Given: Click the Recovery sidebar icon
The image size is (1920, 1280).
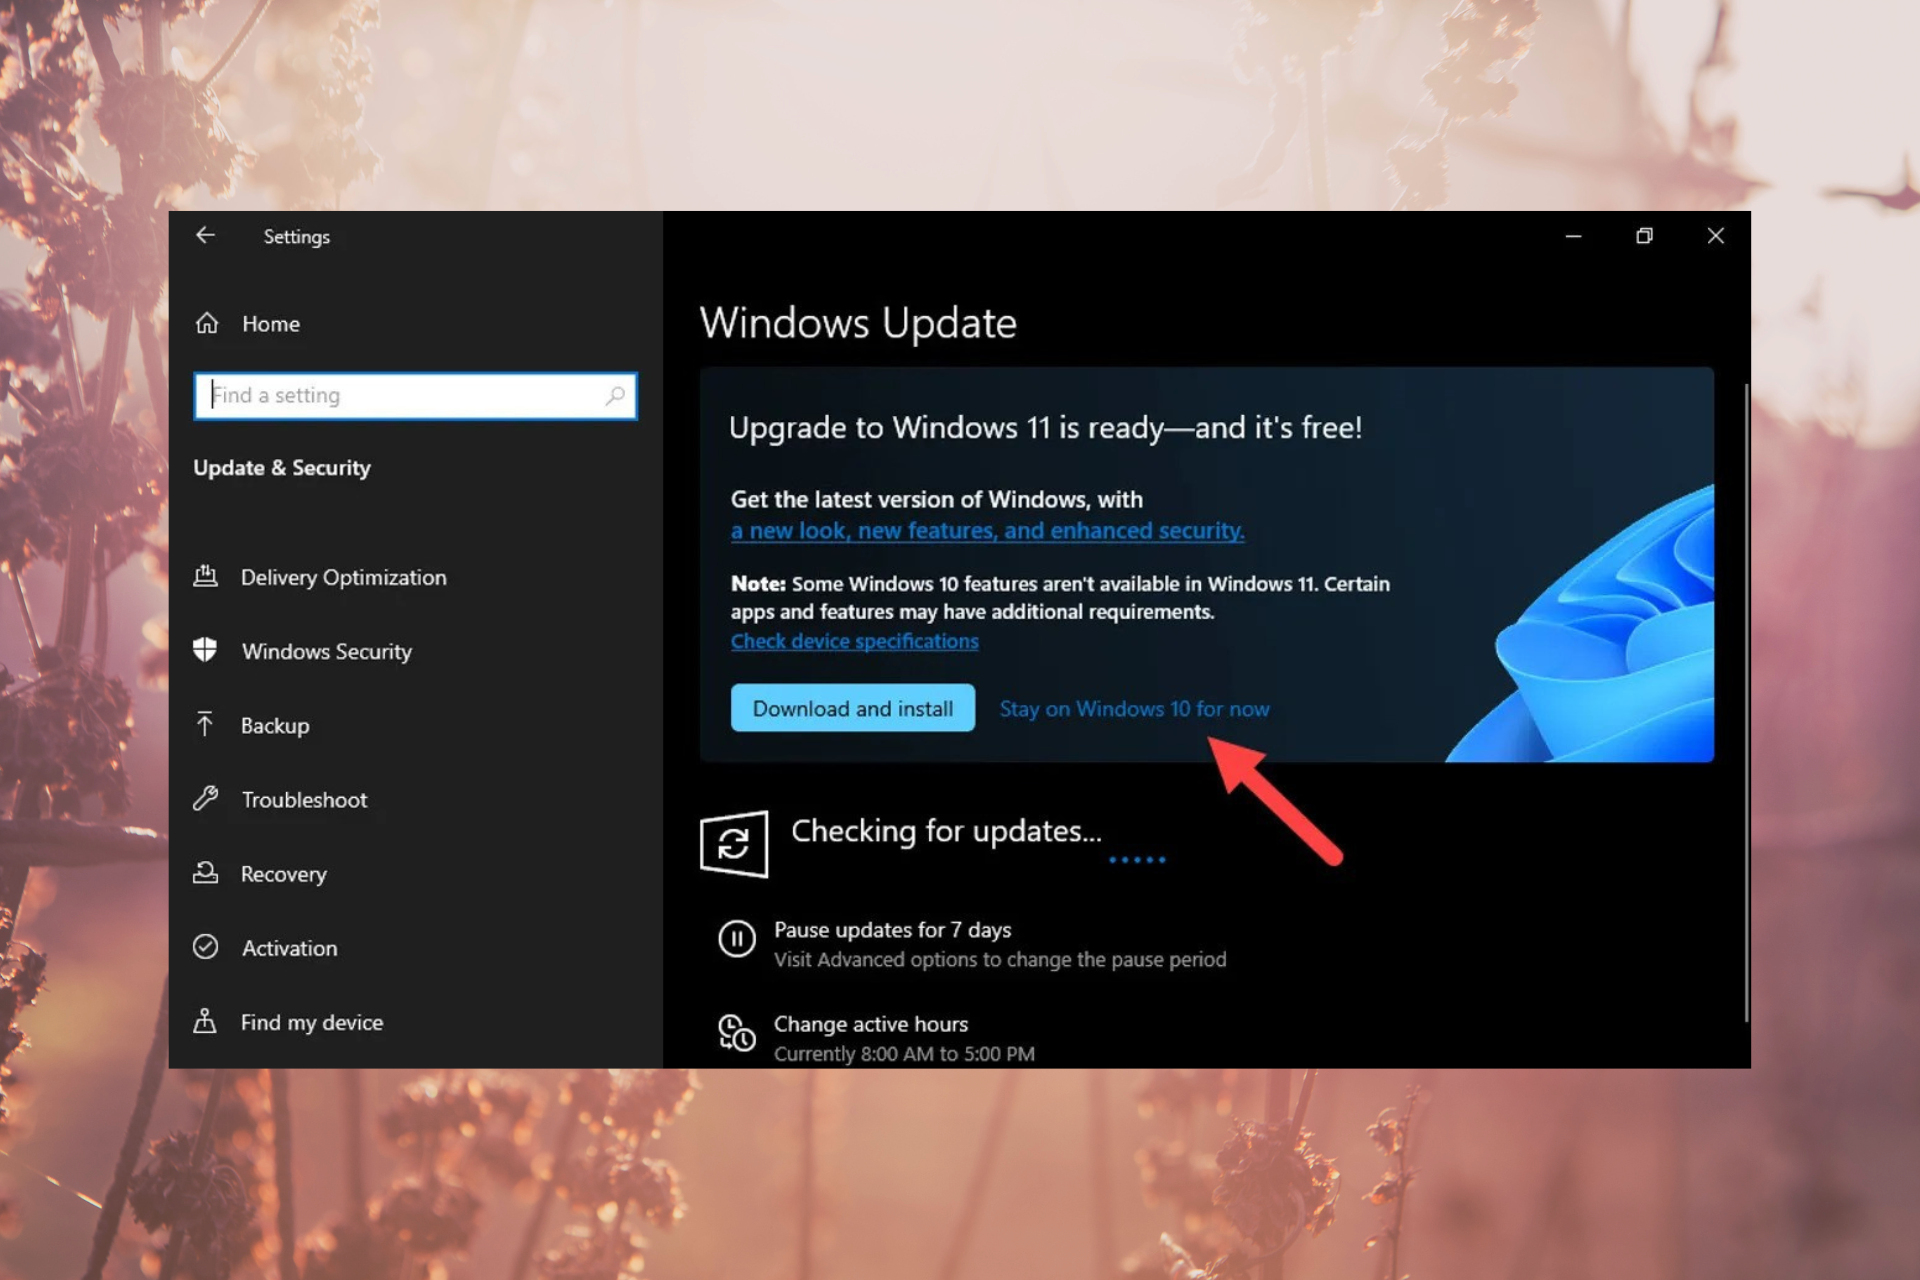Looking at the screenshot, I should tap(206, 873).
